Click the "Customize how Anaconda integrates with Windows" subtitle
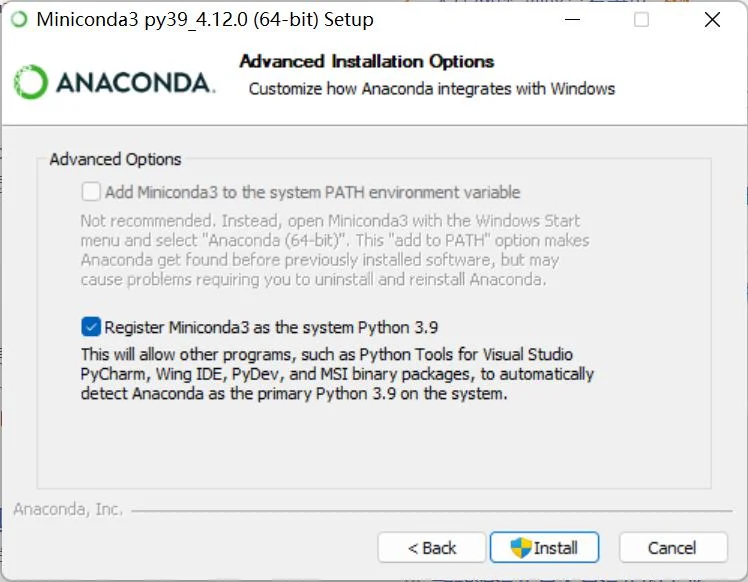The height and width of the screenshot is (582, 748). click(431, 89)
